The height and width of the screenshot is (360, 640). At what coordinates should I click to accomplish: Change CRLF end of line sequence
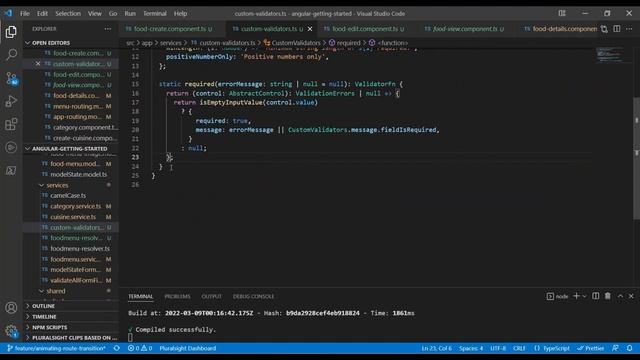pos(519,348)
